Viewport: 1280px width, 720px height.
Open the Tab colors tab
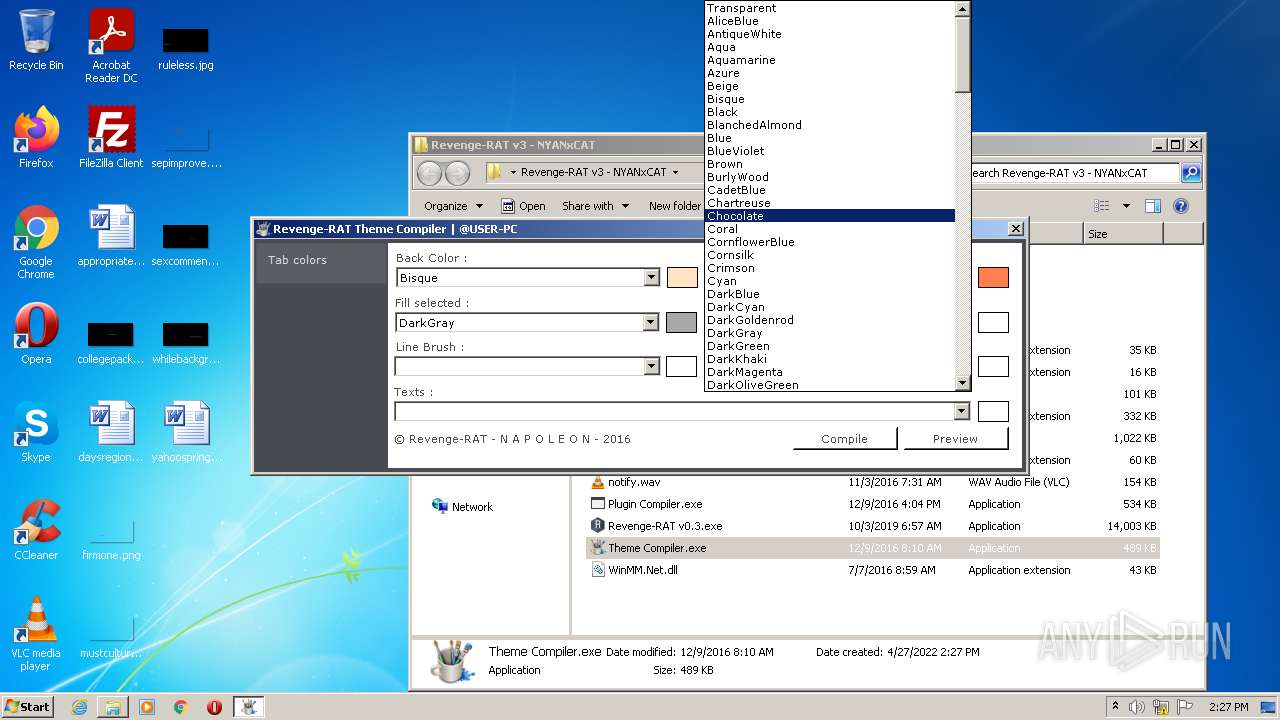321,260
